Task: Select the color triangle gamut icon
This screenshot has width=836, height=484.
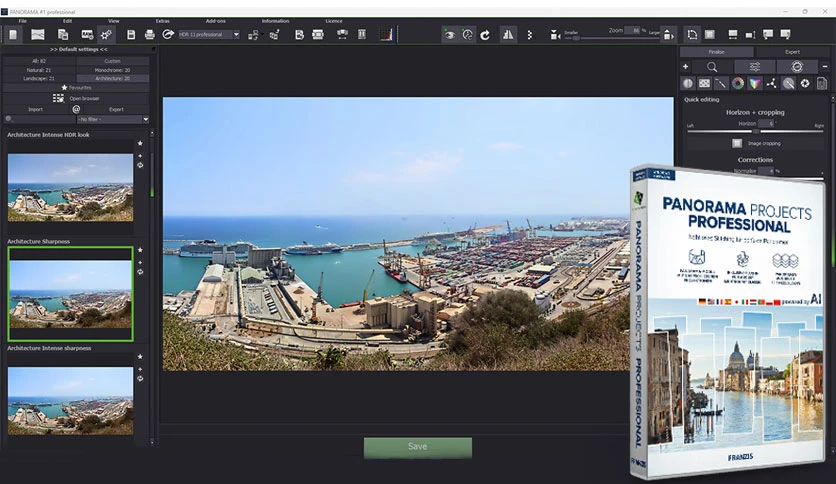Action: coord(755,83)
